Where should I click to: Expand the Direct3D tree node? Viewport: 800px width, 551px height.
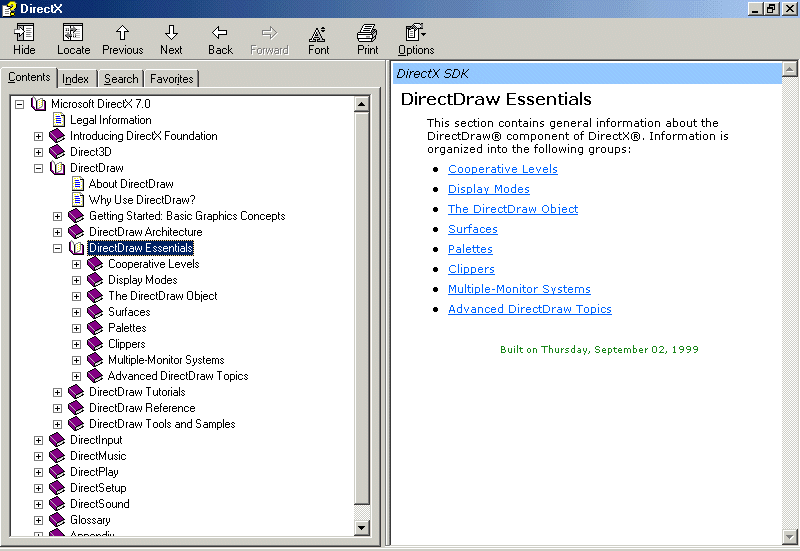(x=39, y=152)
